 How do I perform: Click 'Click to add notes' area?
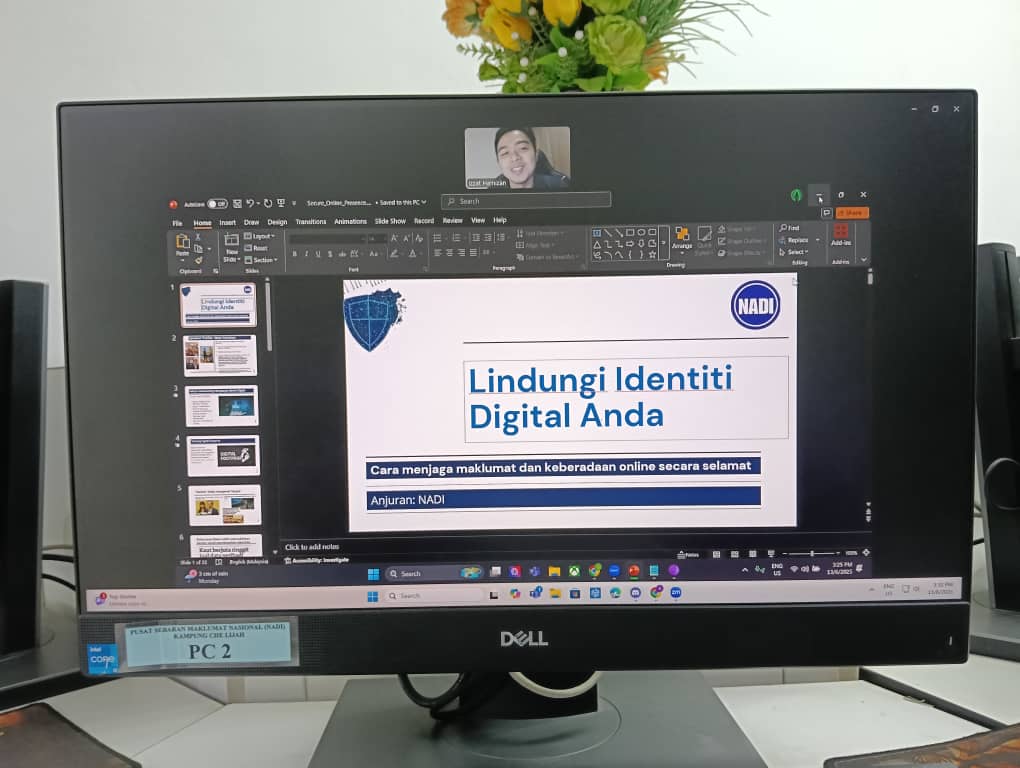click(312, 547)
